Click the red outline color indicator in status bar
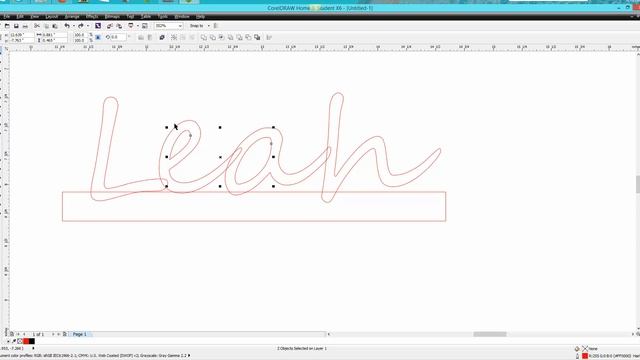 [x=585, y=356]
